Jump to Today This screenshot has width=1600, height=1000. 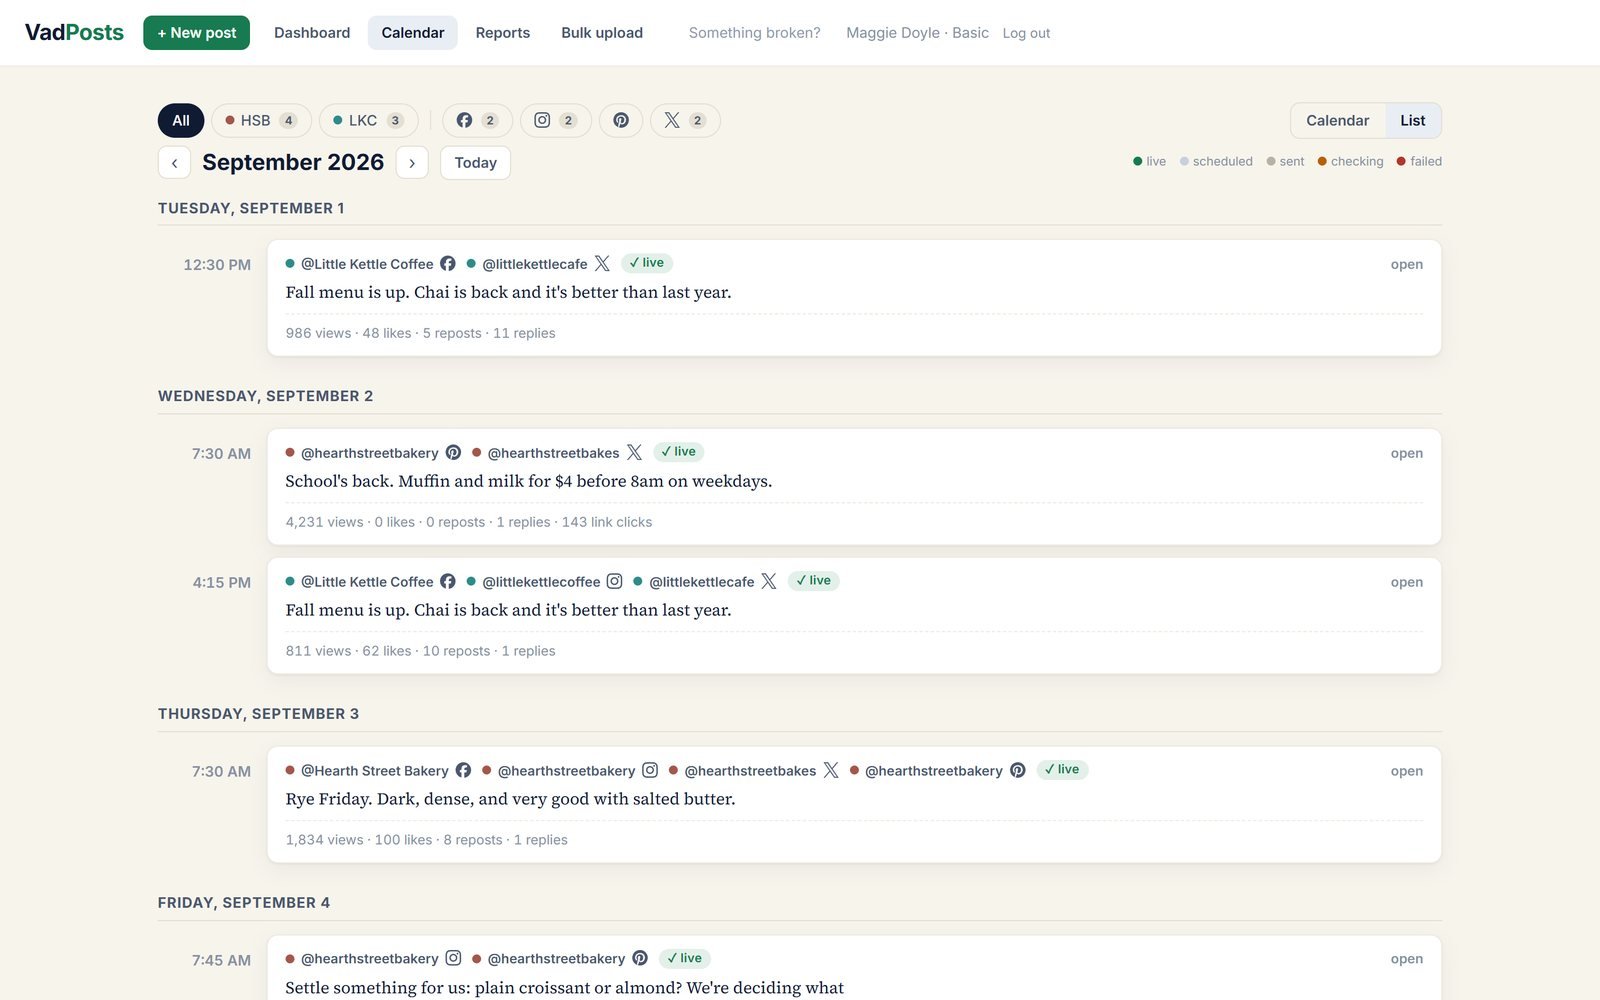(475, 163)
